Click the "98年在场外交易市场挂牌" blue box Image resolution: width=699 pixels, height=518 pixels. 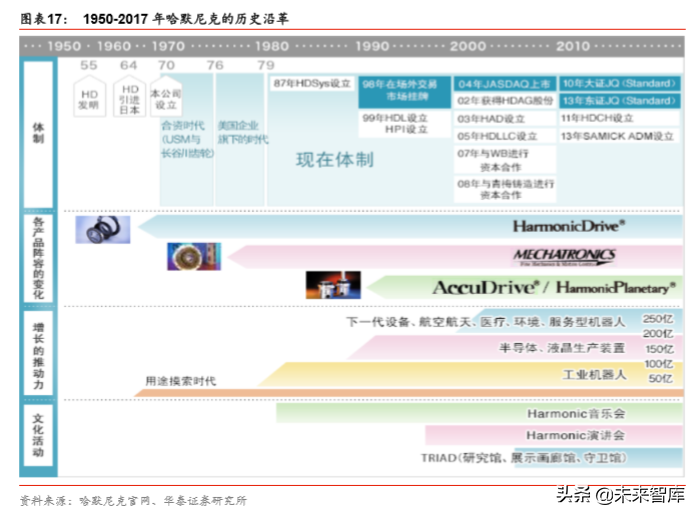[405, 91]
